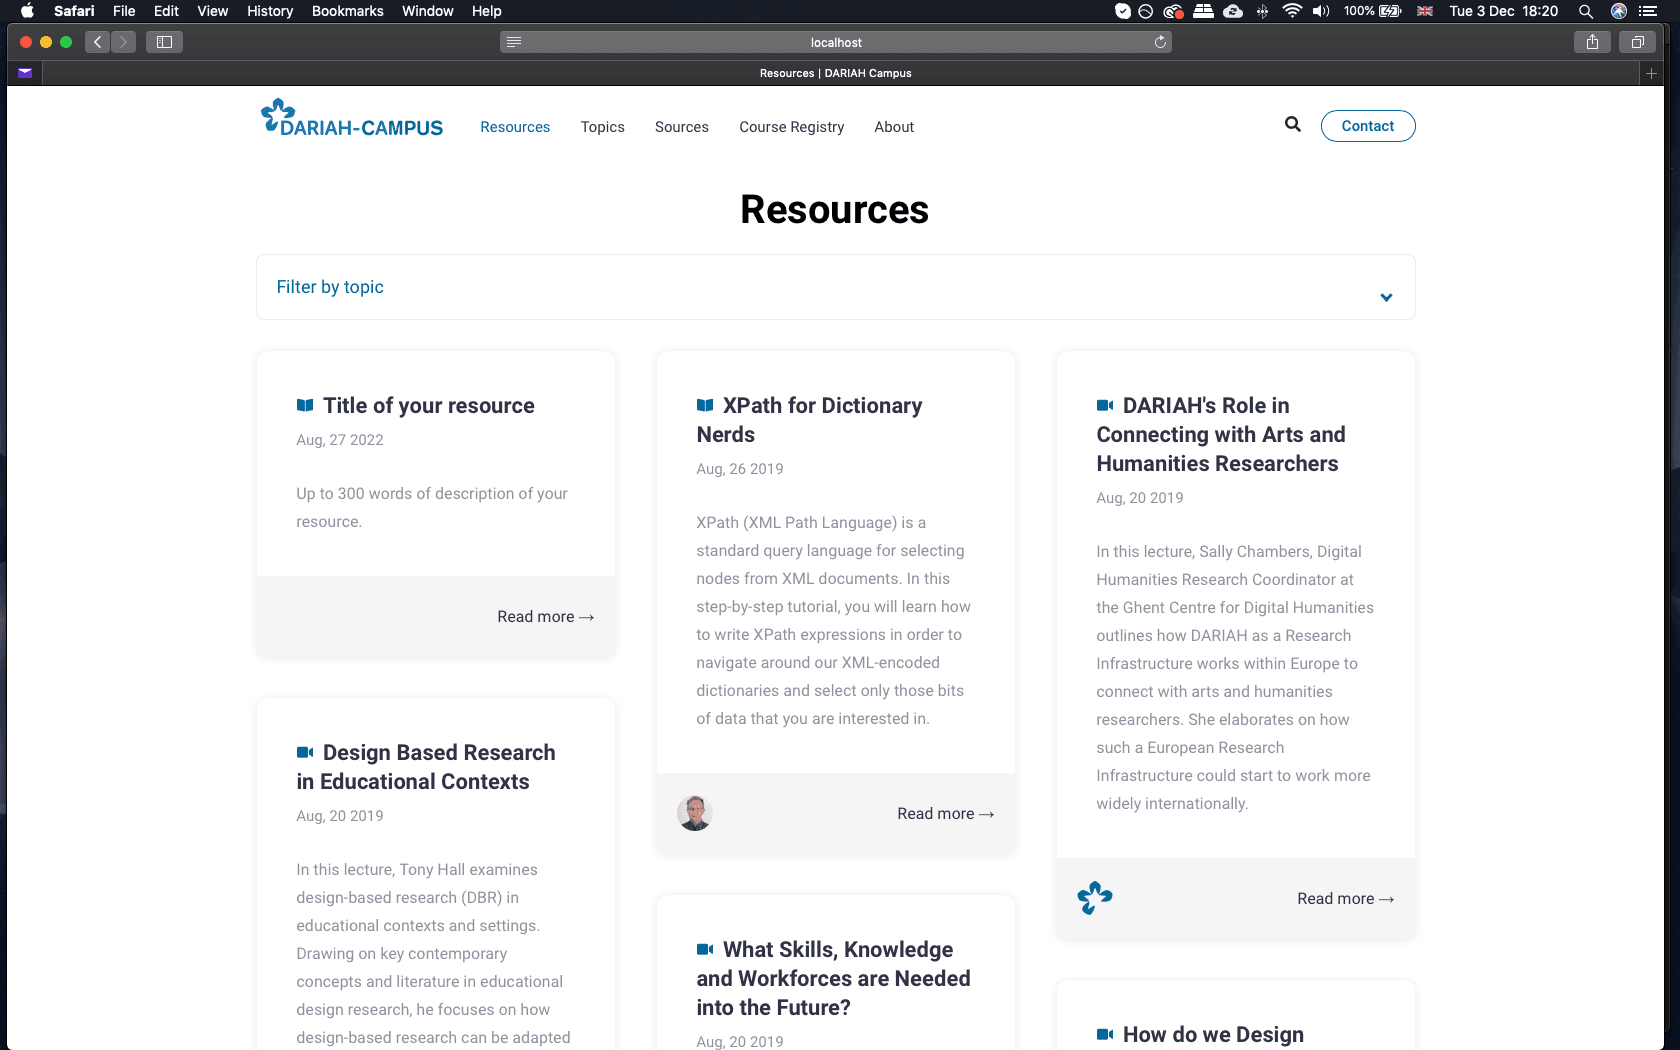Open the History menu
The image size is (1680, 1050).
coord(269,11)
